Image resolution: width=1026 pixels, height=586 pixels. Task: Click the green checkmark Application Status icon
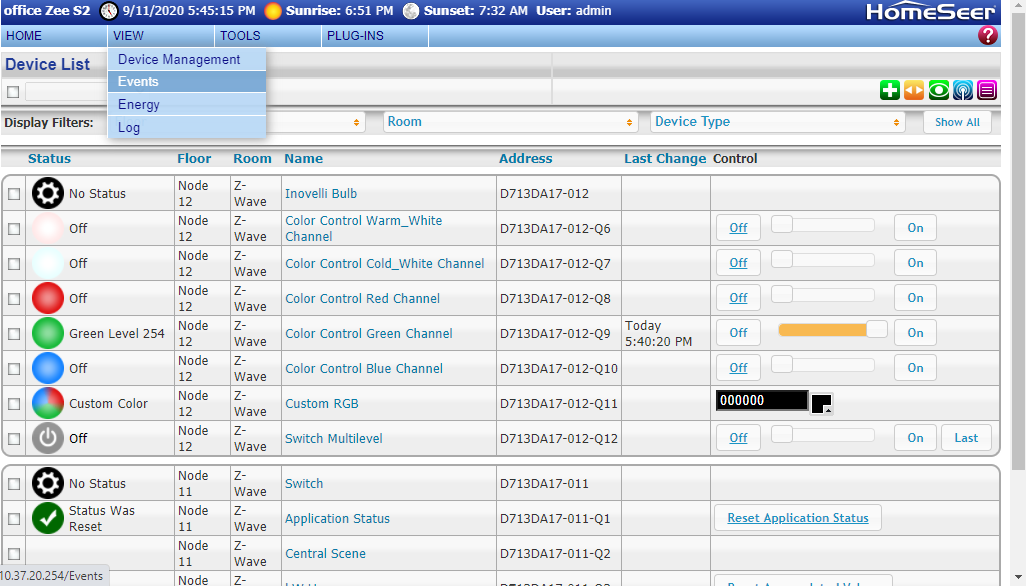[48, 518]
